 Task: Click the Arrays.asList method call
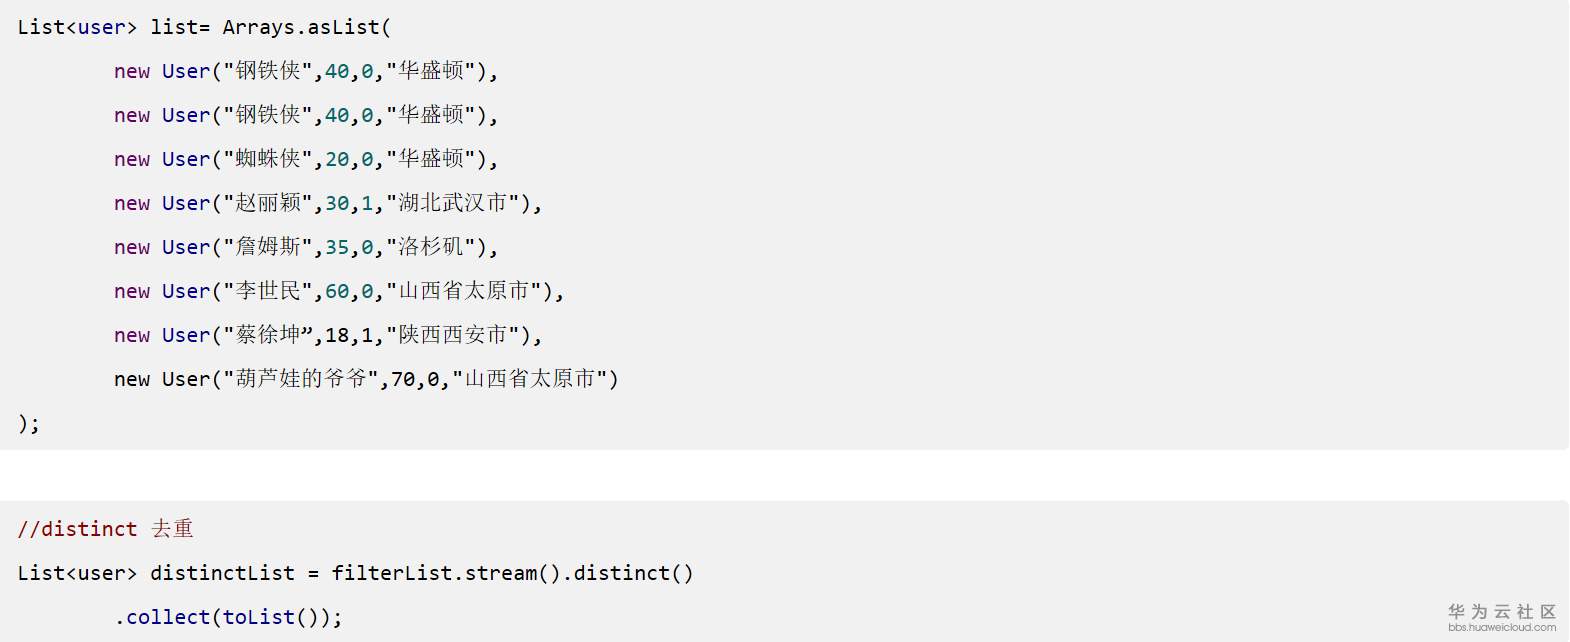coord(300,27)
